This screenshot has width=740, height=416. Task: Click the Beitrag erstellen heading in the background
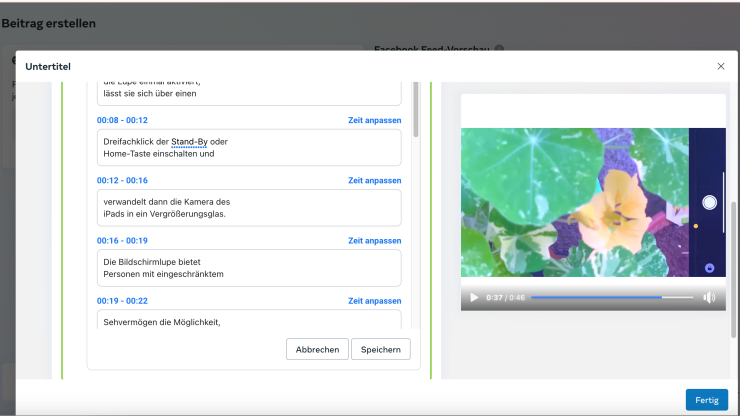49,23
